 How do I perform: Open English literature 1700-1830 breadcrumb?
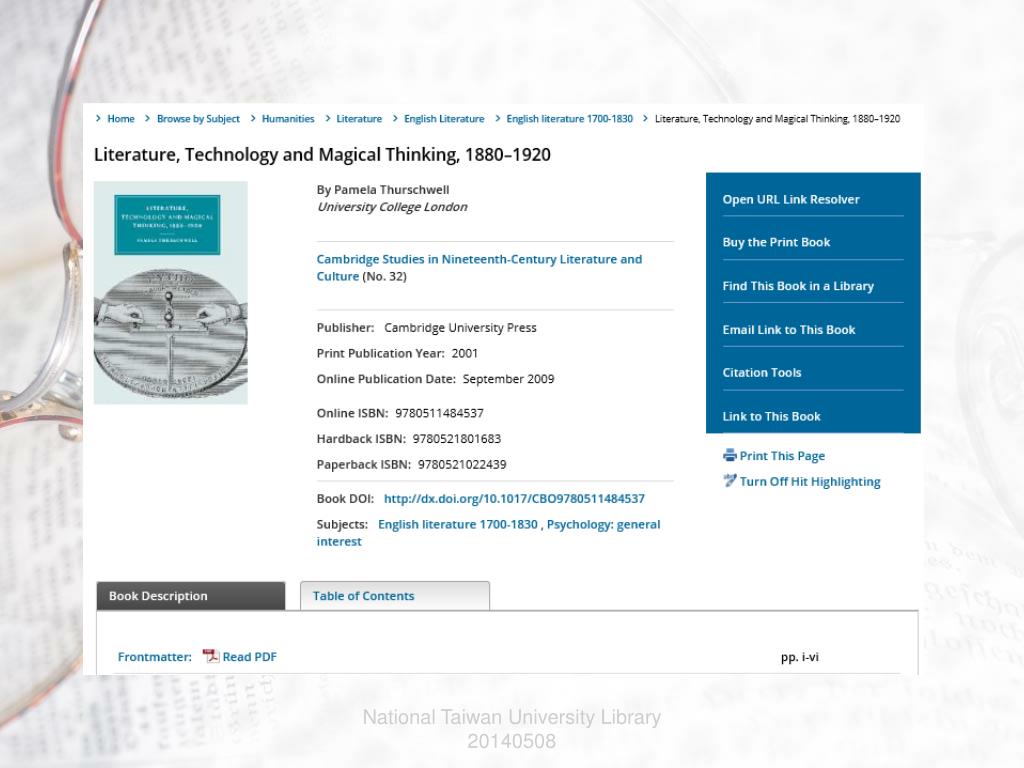coord(569,119)
